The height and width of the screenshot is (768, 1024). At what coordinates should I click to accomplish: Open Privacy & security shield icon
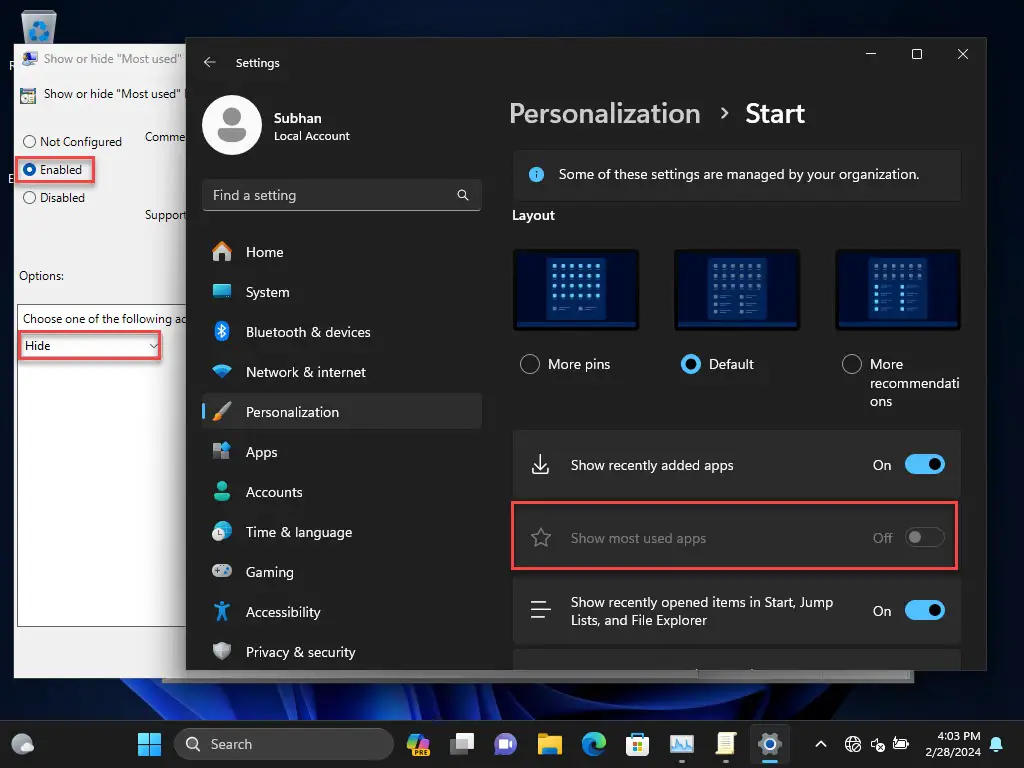[x=222, y=651]
